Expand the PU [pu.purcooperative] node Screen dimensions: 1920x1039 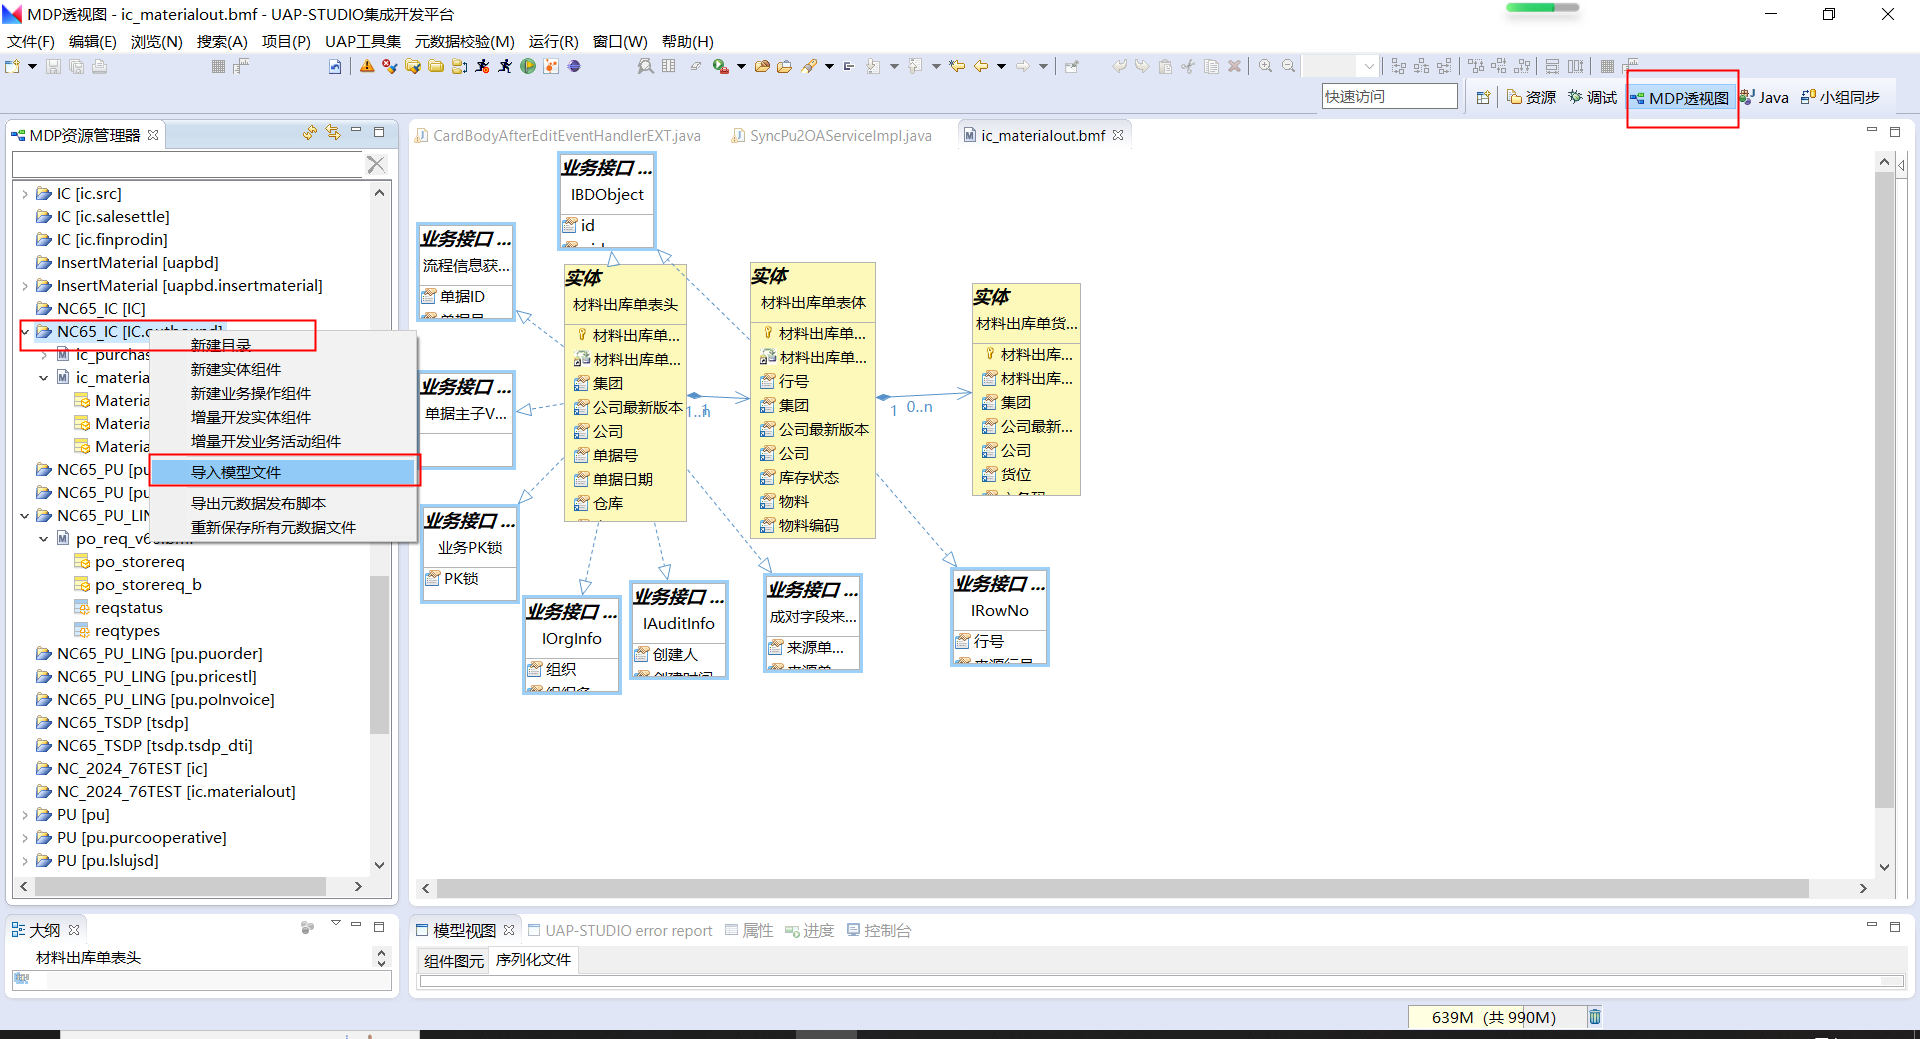(x=25, y=838)
